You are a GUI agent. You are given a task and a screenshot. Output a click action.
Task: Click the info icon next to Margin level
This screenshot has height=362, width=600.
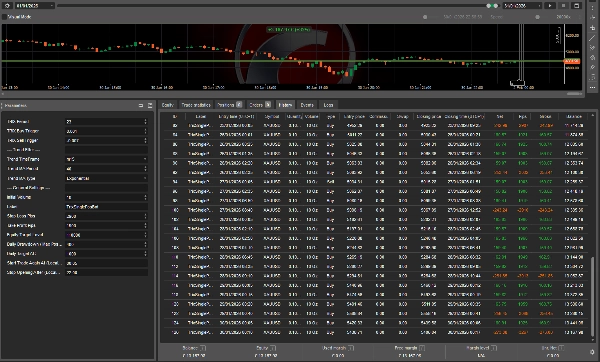point(494,348)
